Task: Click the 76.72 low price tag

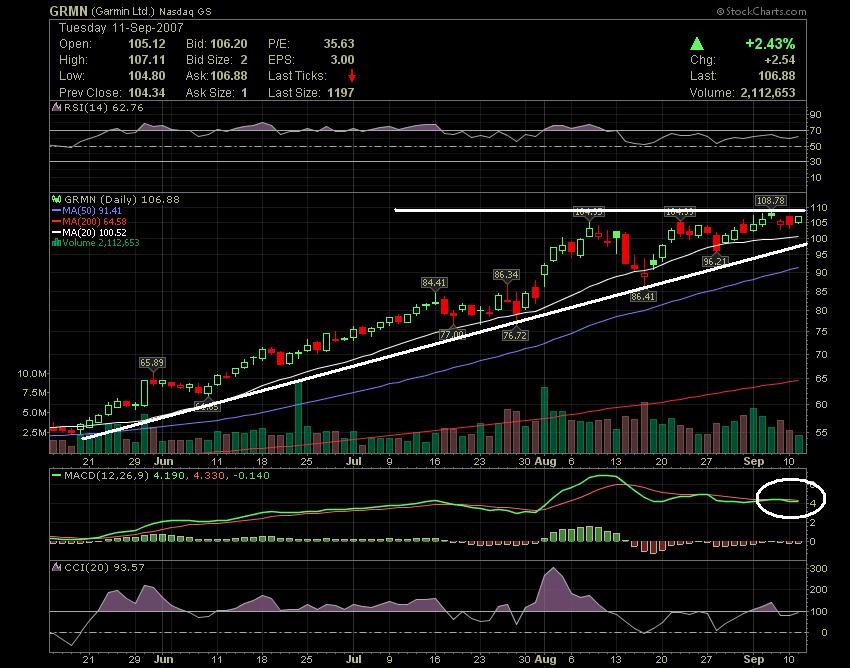Action: click(x=515, y=336)
